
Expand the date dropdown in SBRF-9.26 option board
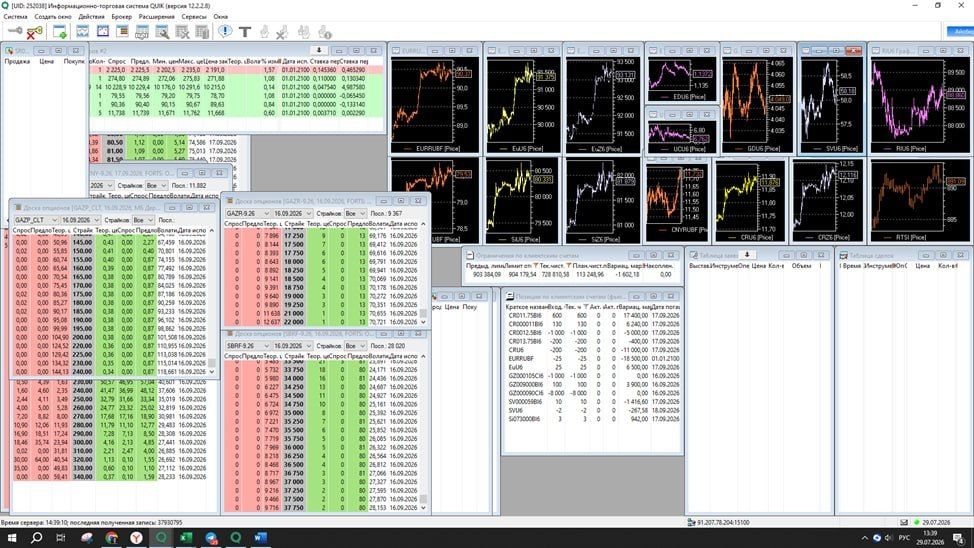[309, 345]
